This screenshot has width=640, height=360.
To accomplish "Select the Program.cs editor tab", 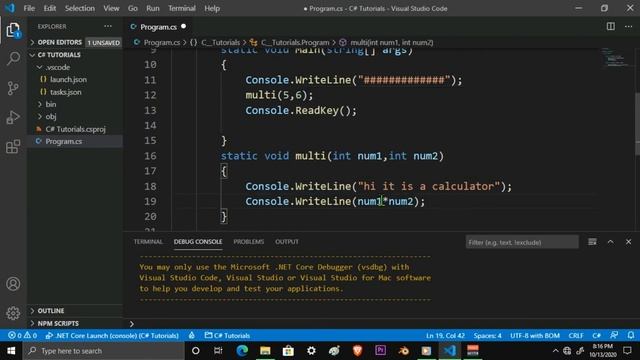I will click(x=158, y=27).
